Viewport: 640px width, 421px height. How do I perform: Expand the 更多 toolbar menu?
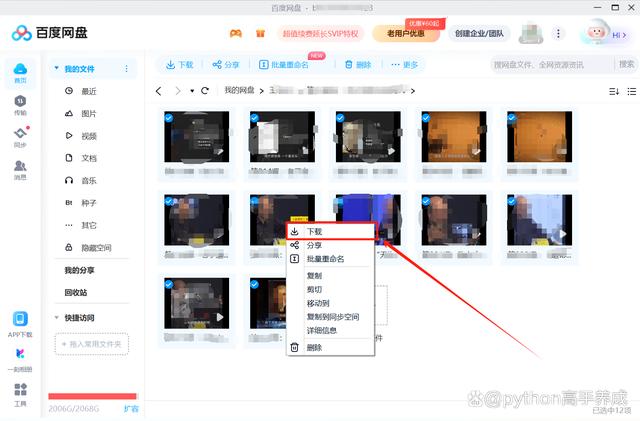point(404,65)
